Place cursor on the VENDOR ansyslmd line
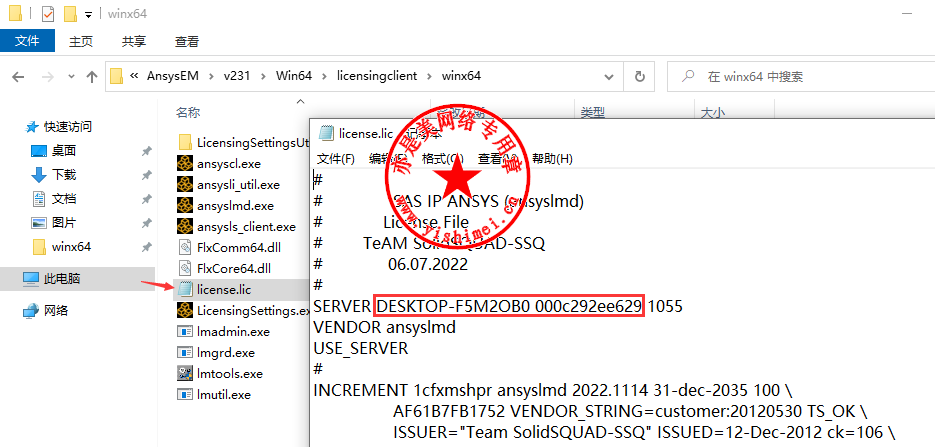This screenshot has width=935, height=447. tap(385, 327)
